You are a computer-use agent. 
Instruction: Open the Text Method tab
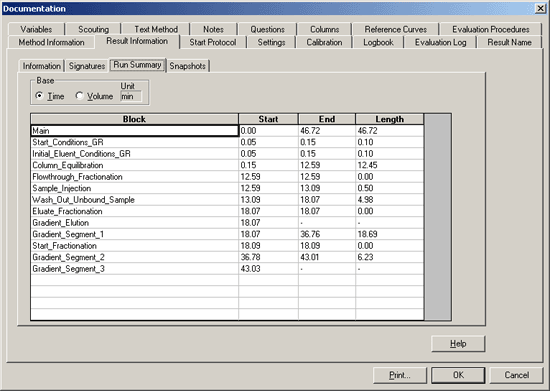pyautogui.click(x=156, y=29)
